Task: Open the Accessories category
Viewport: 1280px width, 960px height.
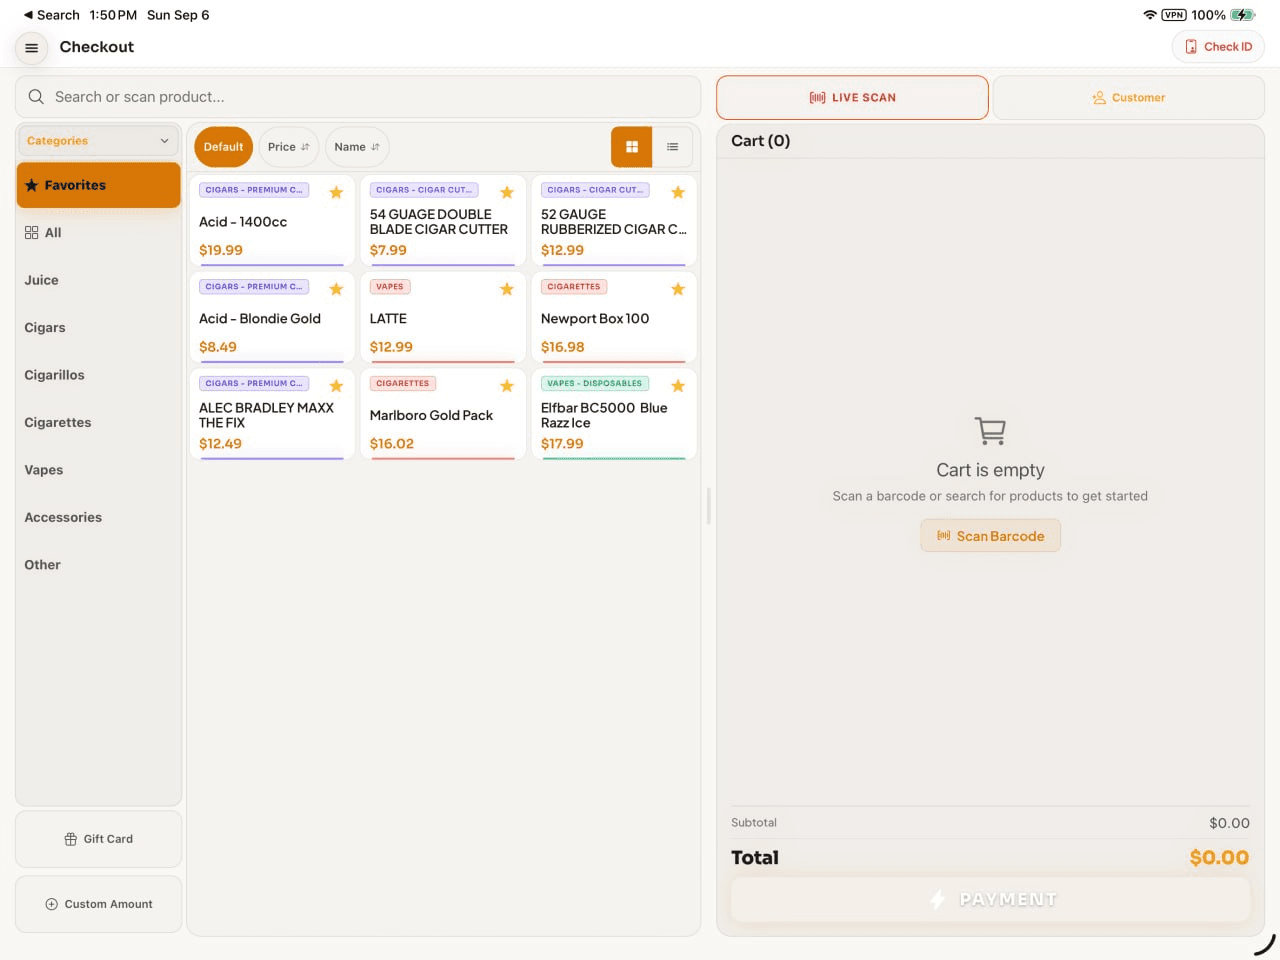Action: [98, 518]
